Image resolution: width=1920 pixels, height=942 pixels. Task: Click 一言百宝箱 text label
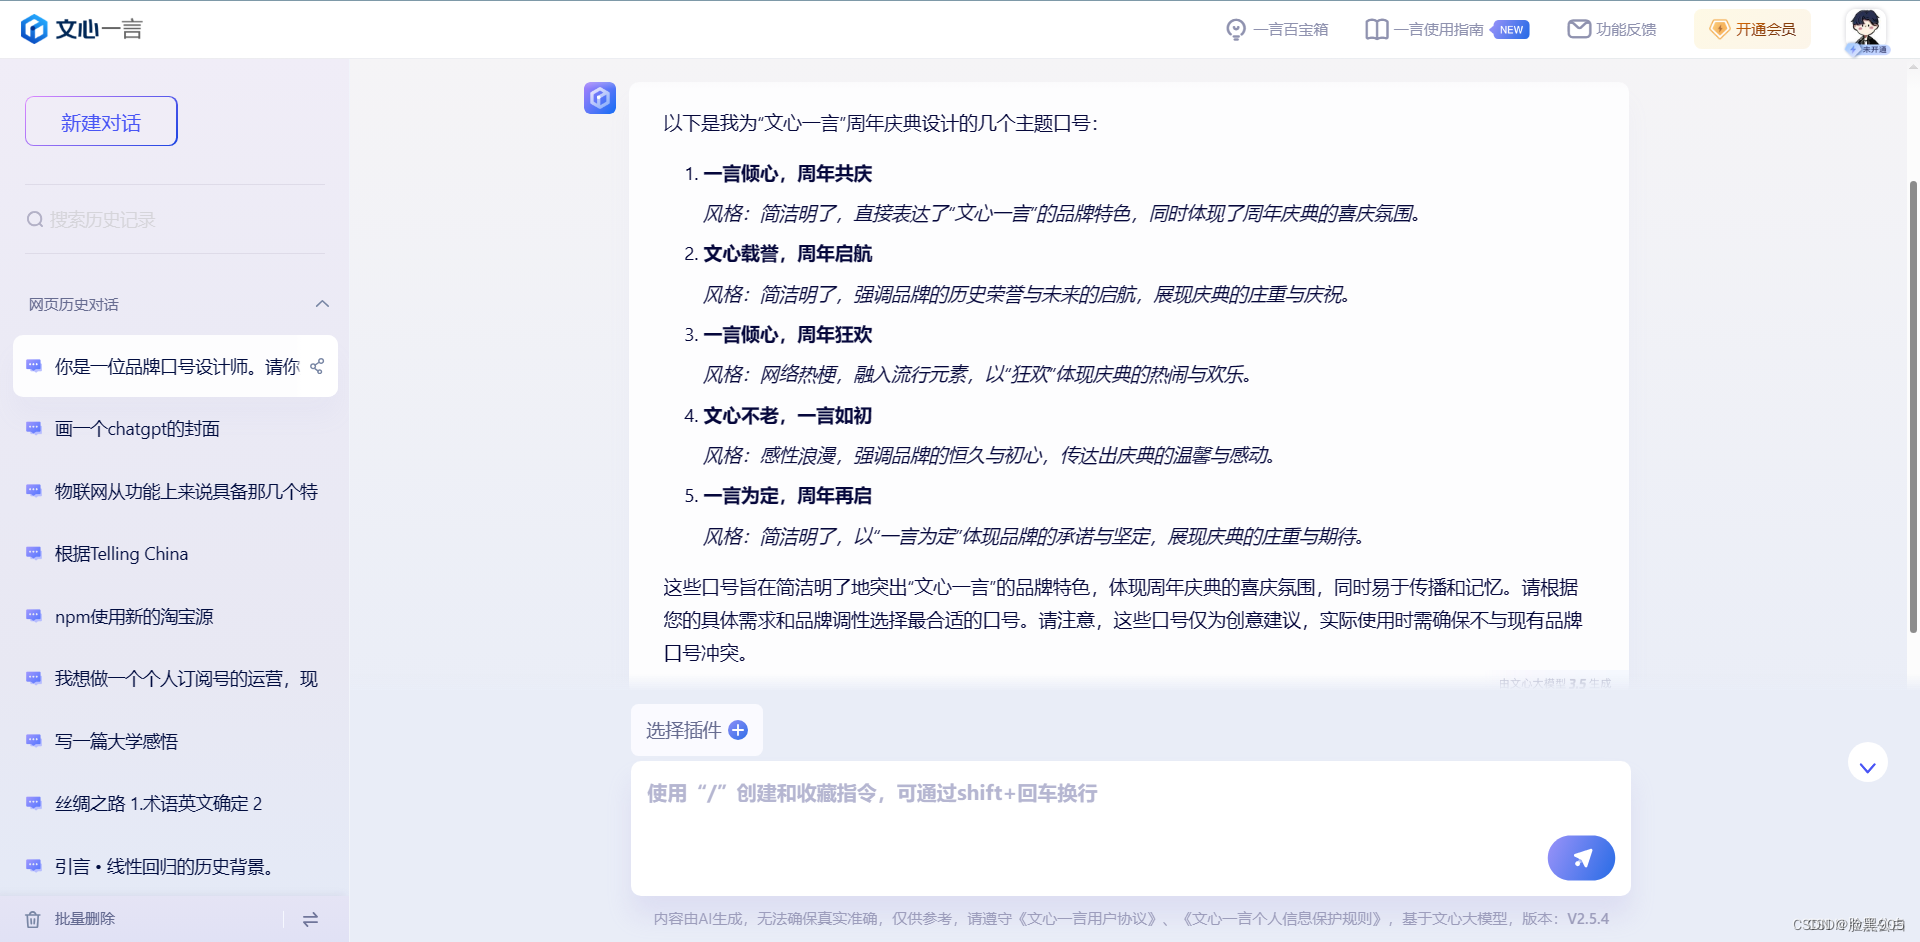tap(1290, 30)
